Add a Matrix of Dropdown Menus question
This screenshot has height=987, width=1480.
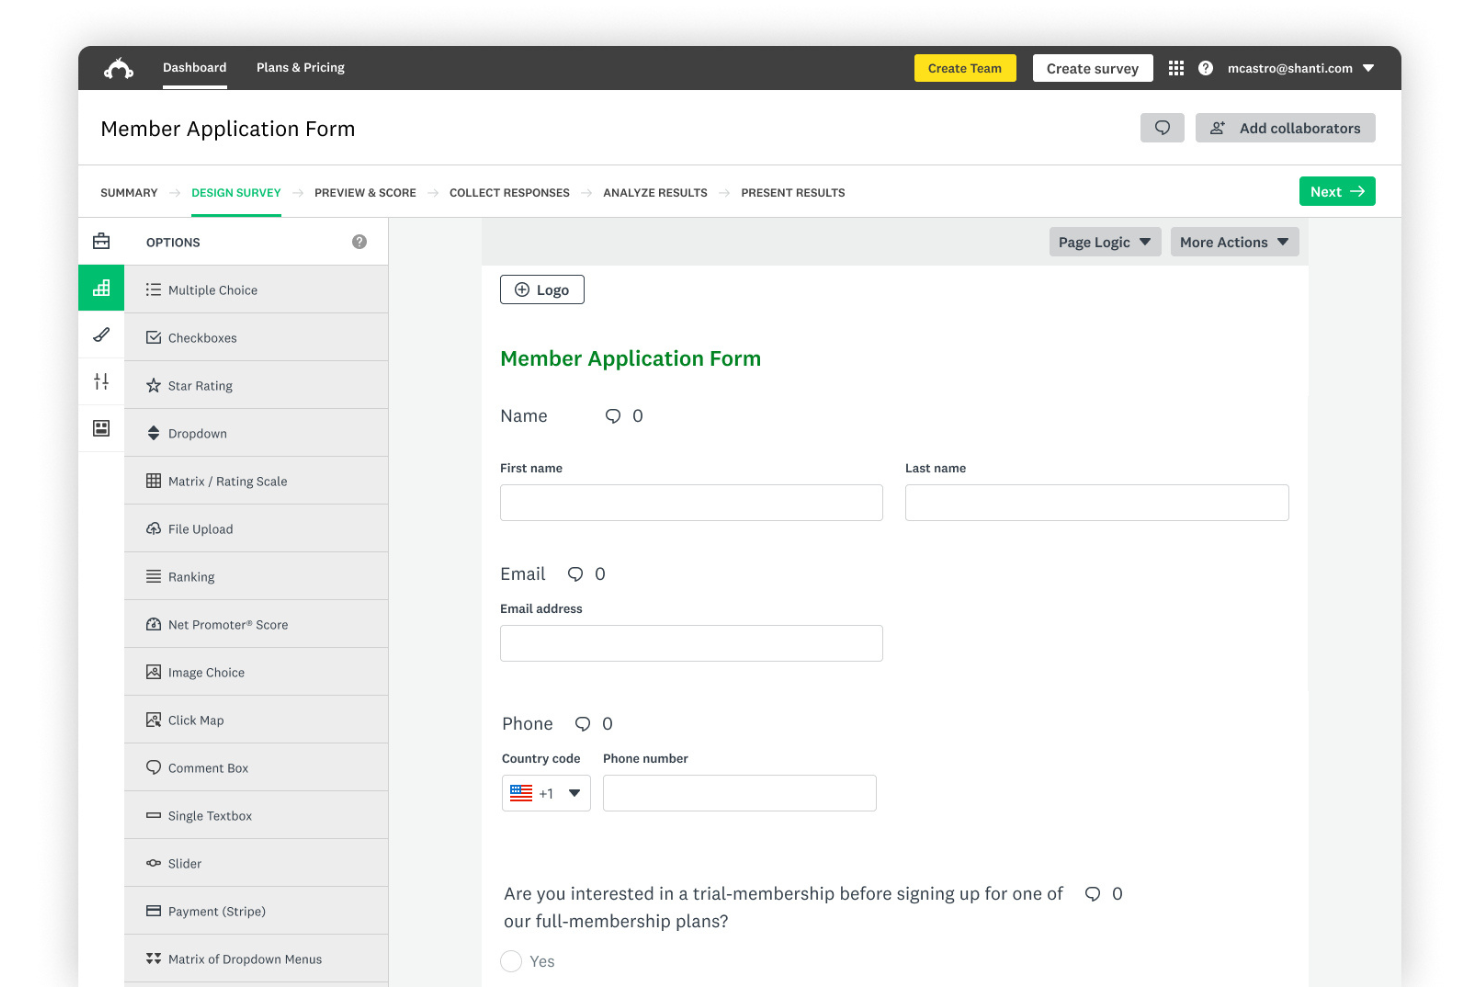(x=256, y=959)
